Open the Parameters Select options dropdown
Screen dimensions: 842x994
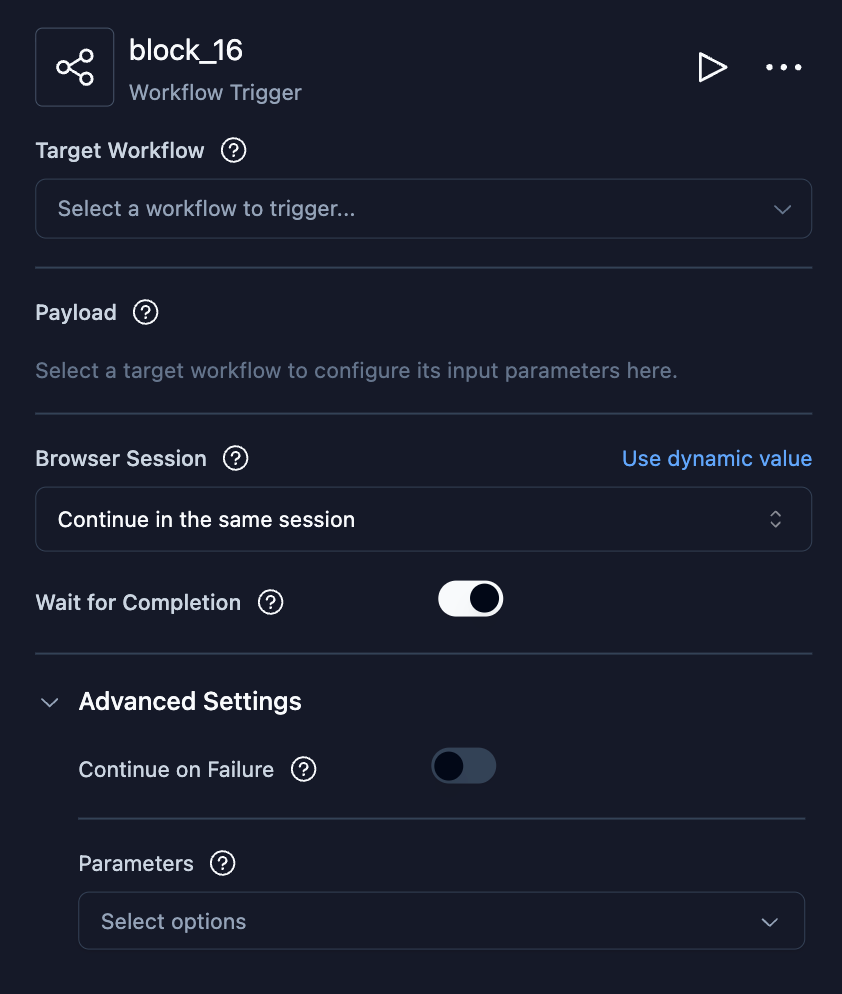tap(441, 921)
